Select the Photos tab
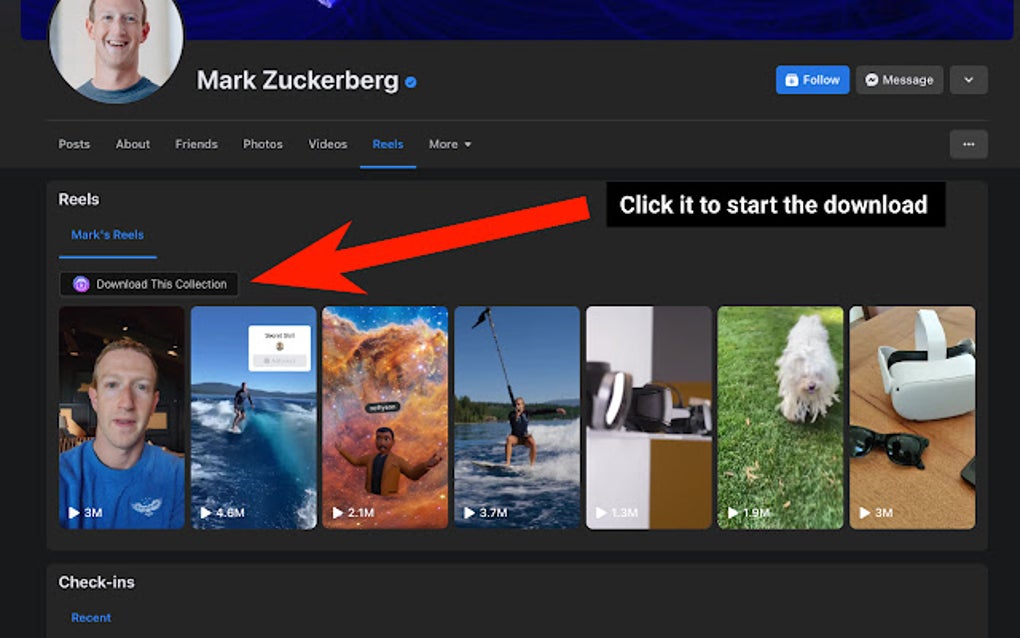 (263, 144)
